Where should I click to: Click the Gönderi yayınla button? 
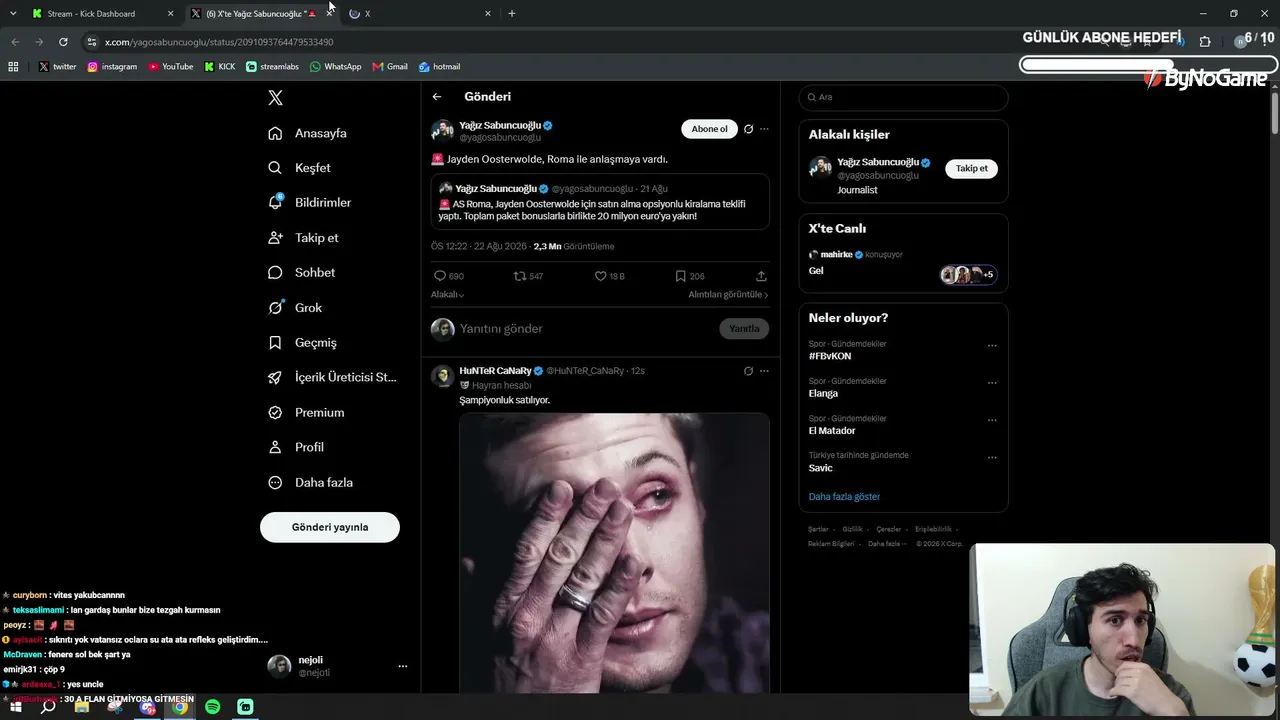(x=330, y=527)
